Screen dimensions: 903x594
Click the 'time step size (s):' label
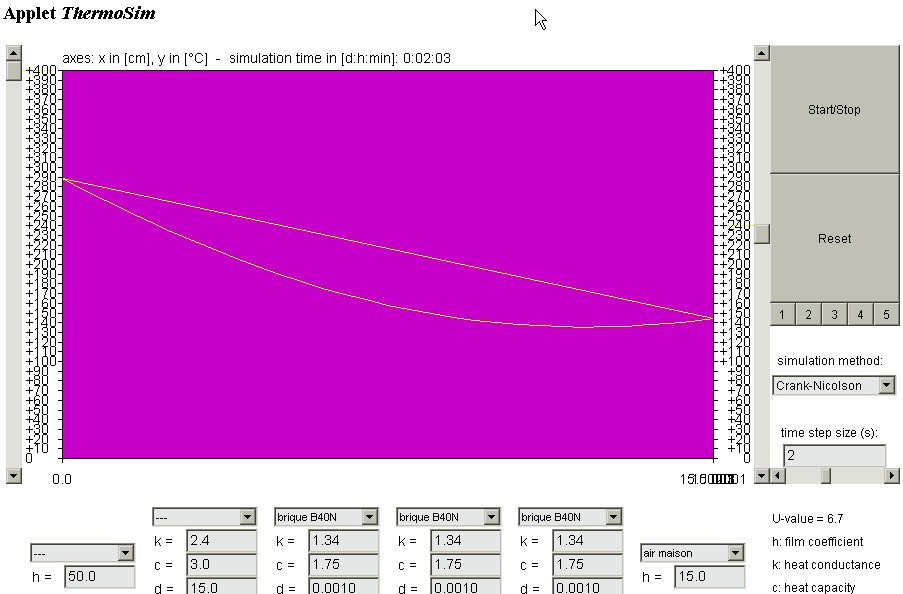pyautogui.click(x=829, y=433)
